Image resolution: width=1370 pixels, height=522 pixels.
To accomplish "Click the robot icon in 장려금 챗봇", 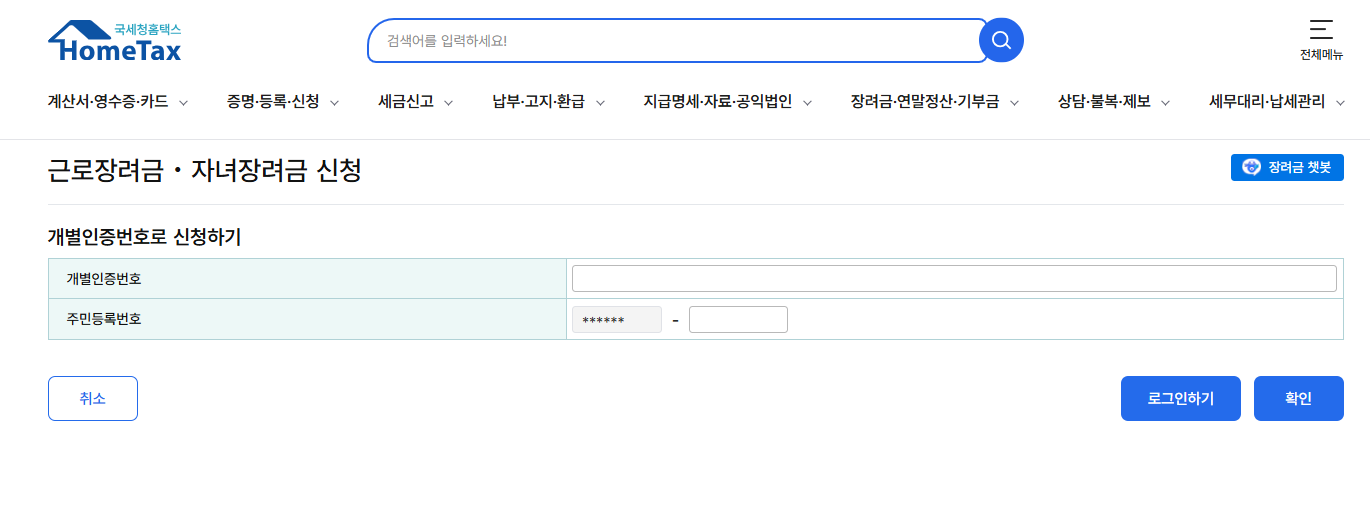I will pos(1251,167).
